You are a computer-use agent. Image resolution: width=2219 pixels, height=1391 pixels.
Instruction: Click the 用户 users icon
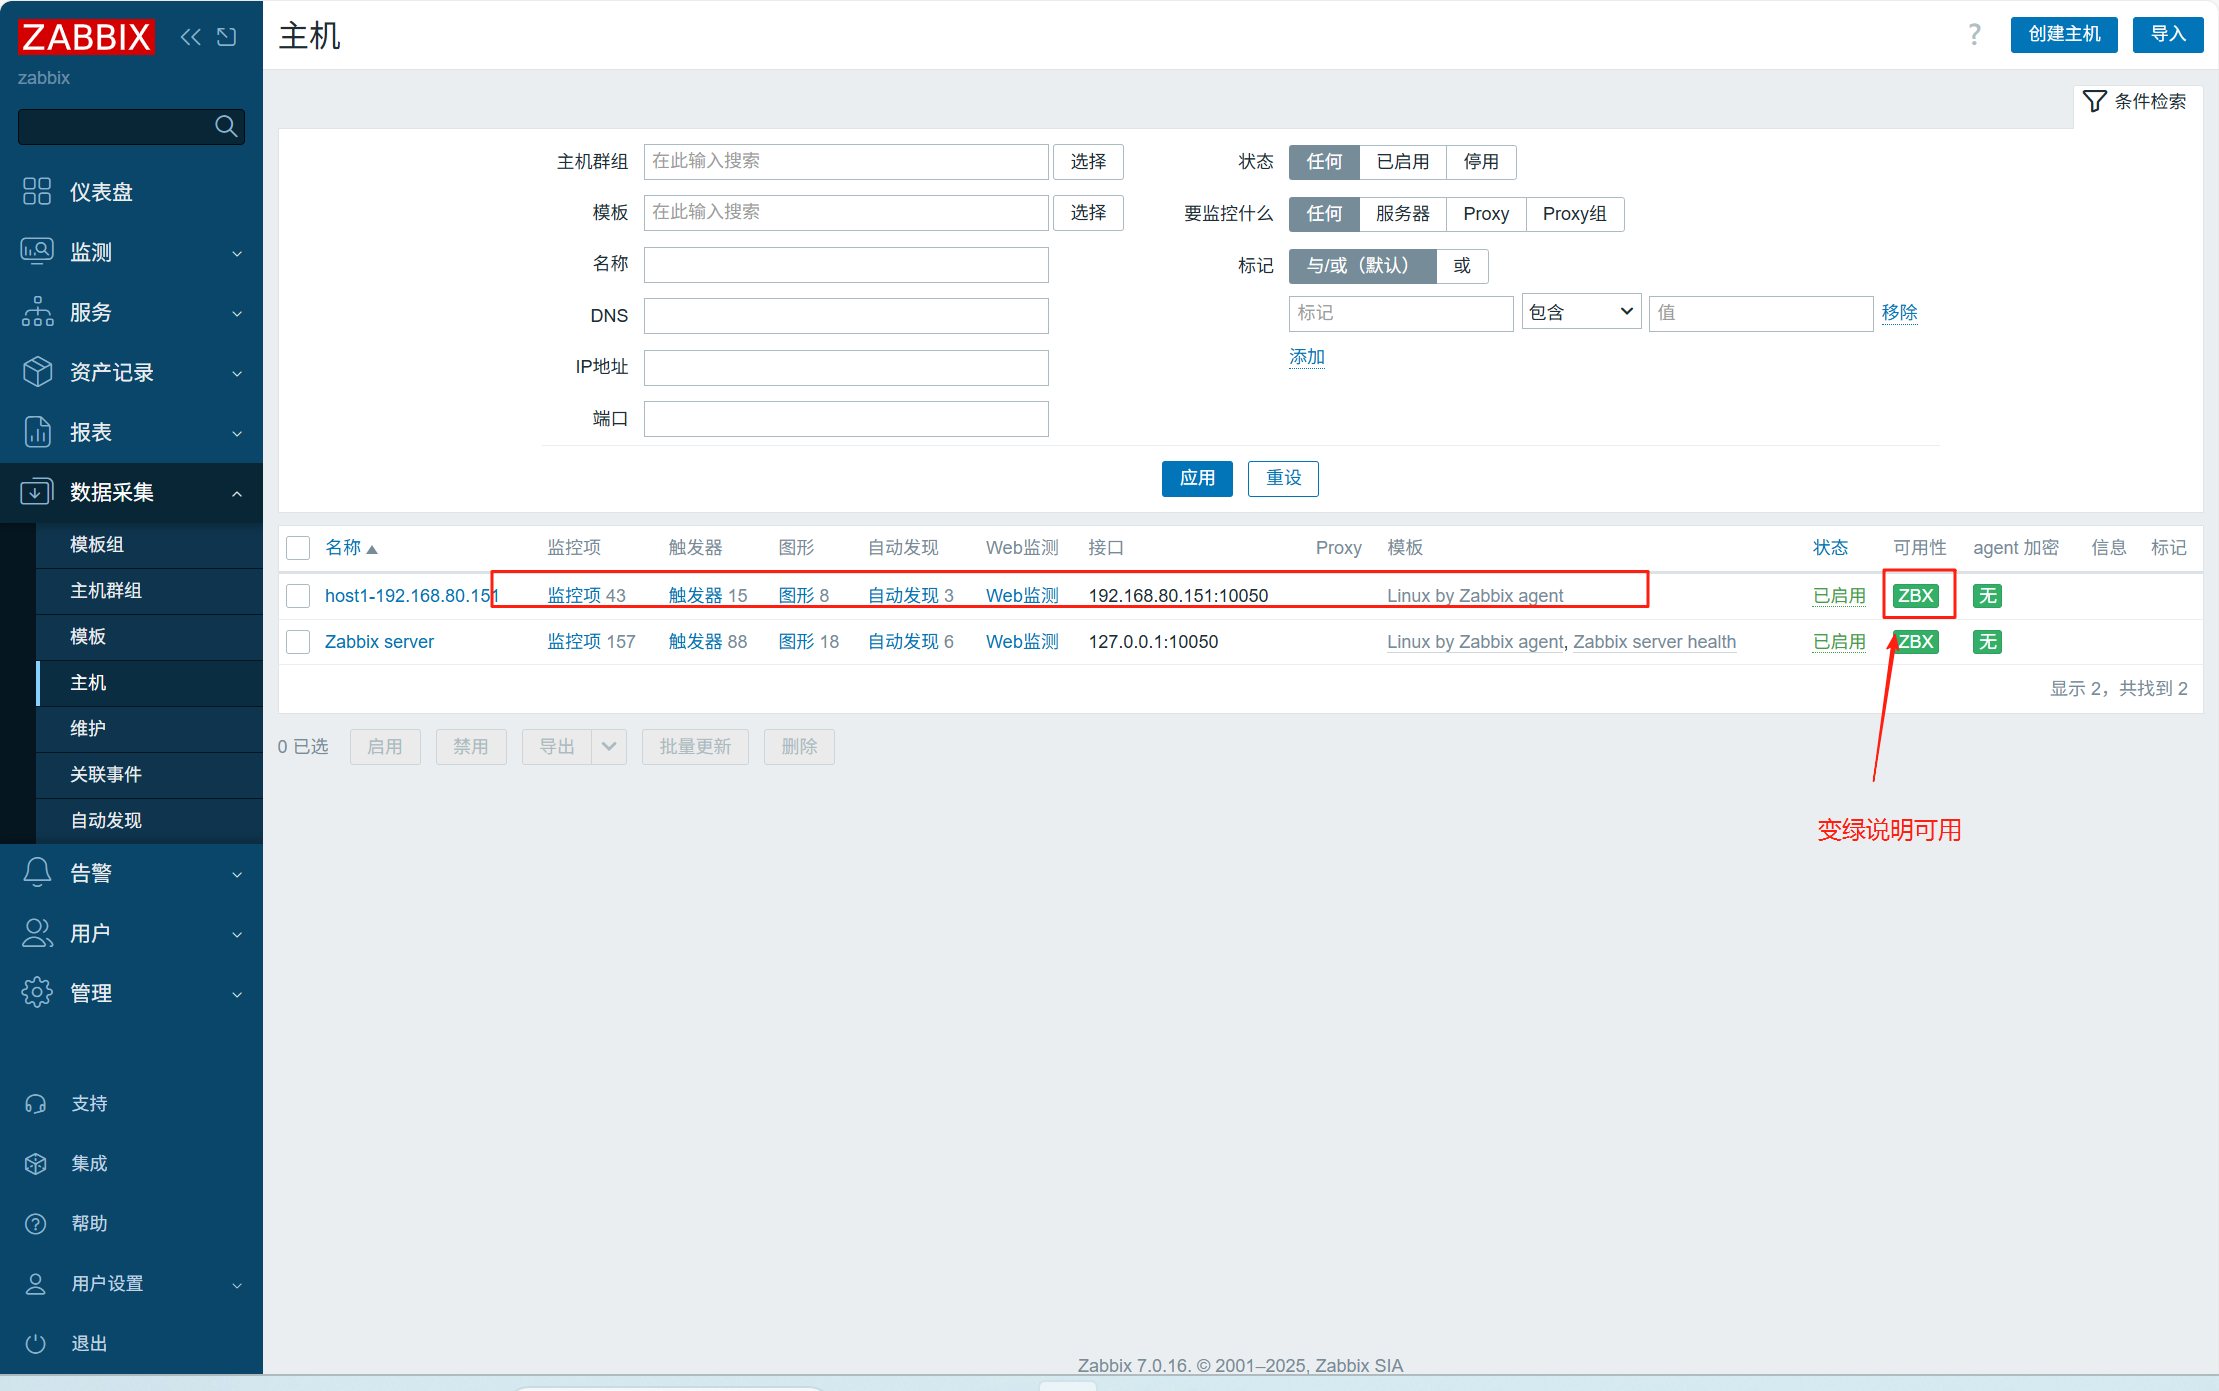37,932
